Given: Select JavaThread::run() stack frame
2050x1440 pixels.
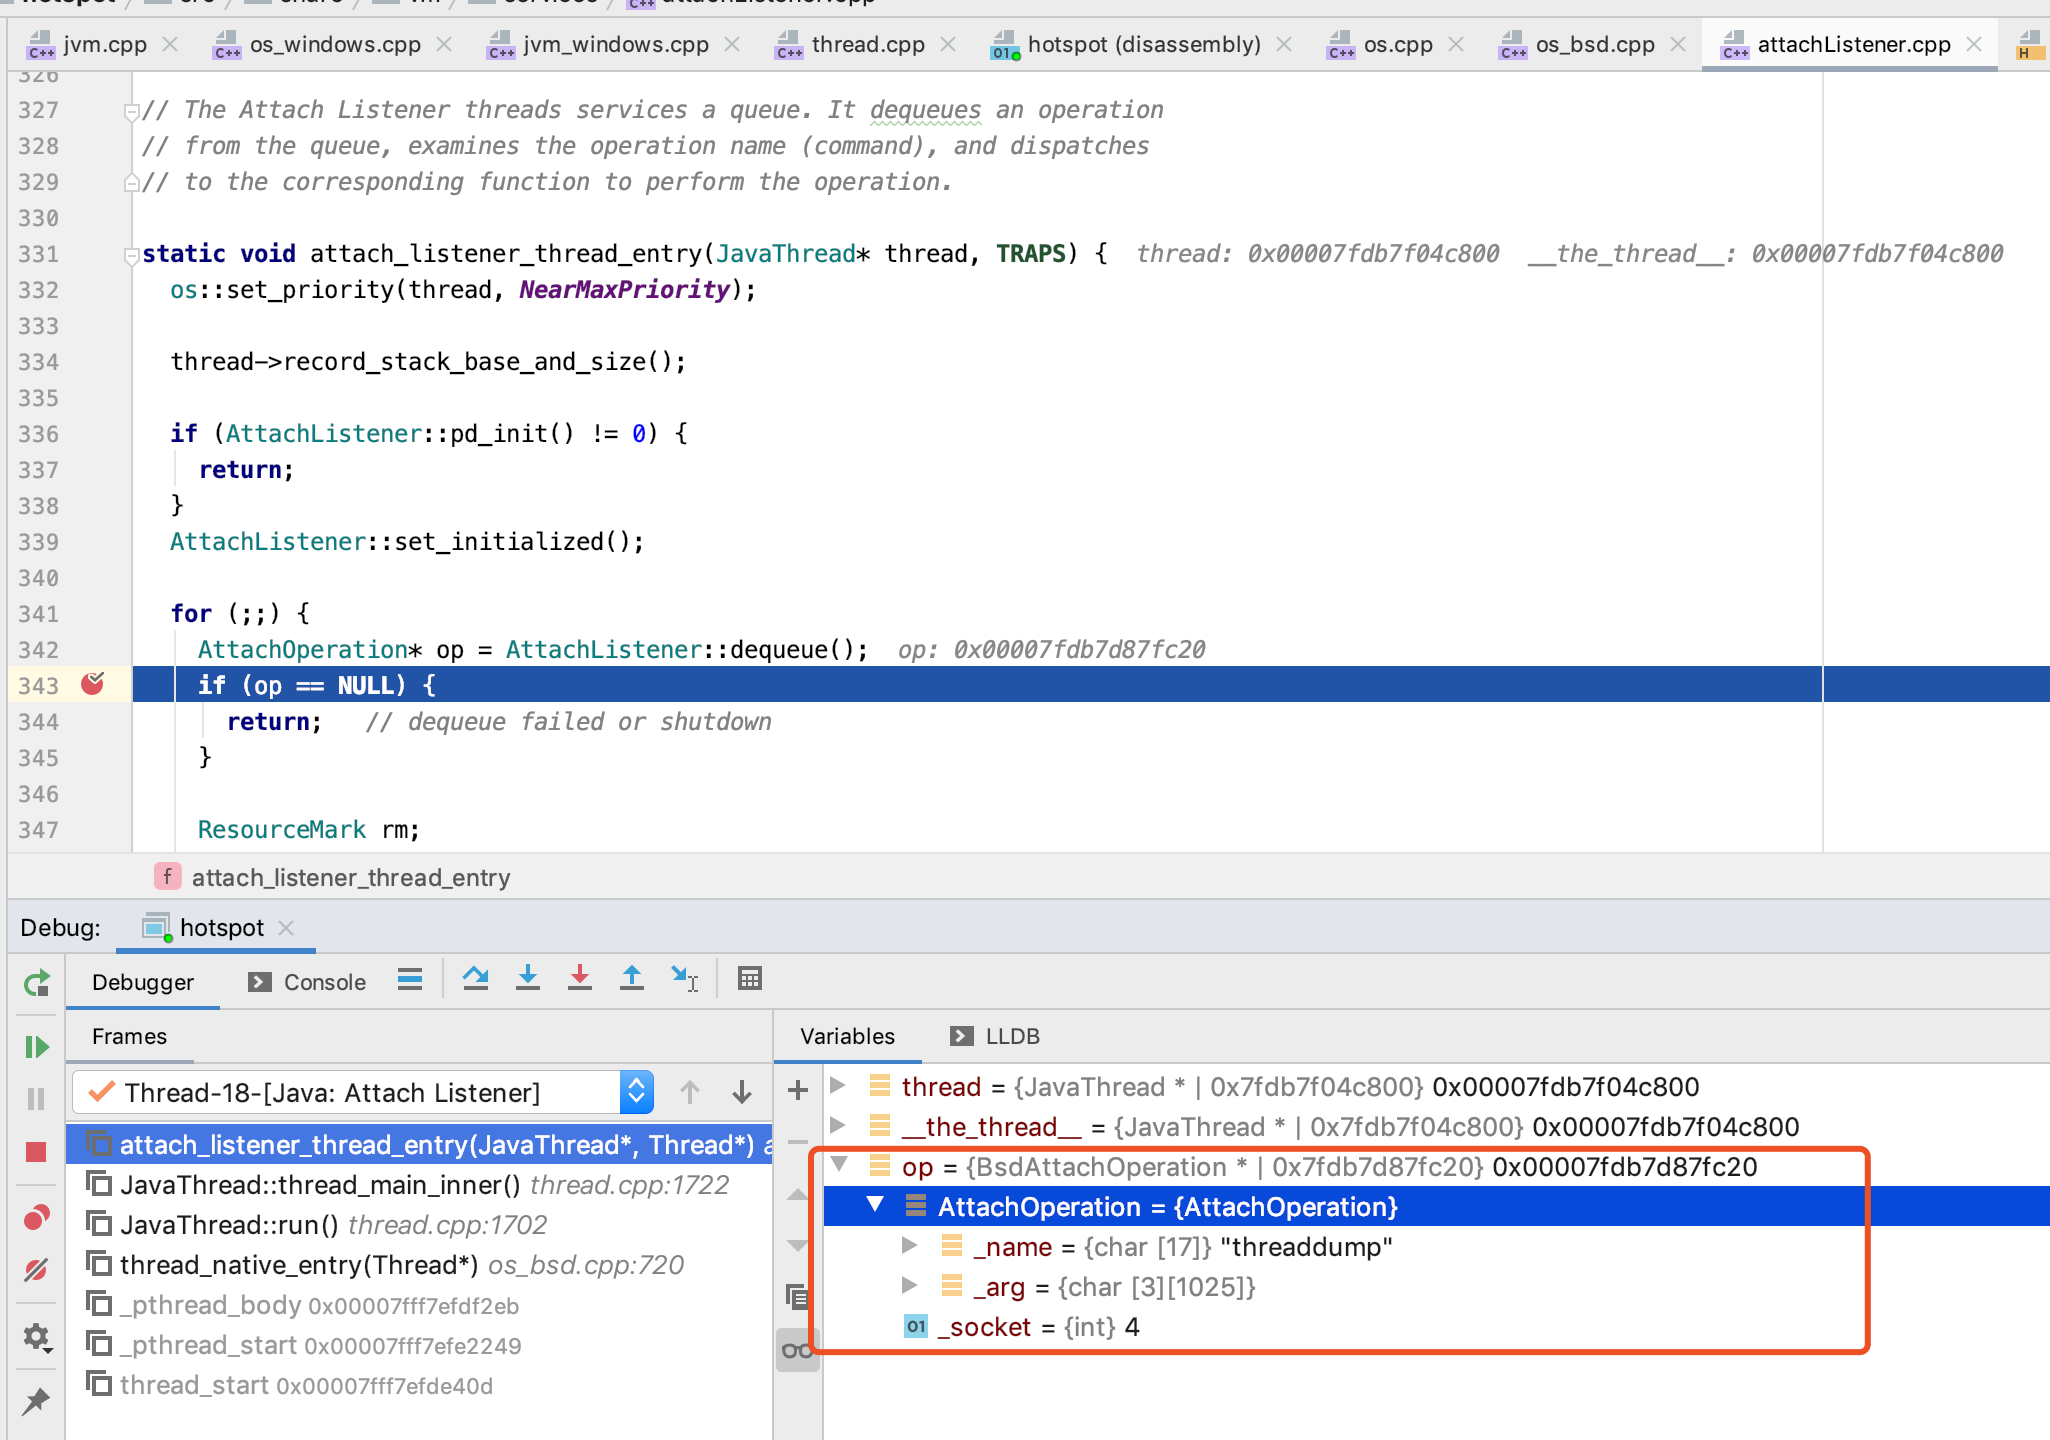Looking at the screenshot, I should (x=229, y=1225).
